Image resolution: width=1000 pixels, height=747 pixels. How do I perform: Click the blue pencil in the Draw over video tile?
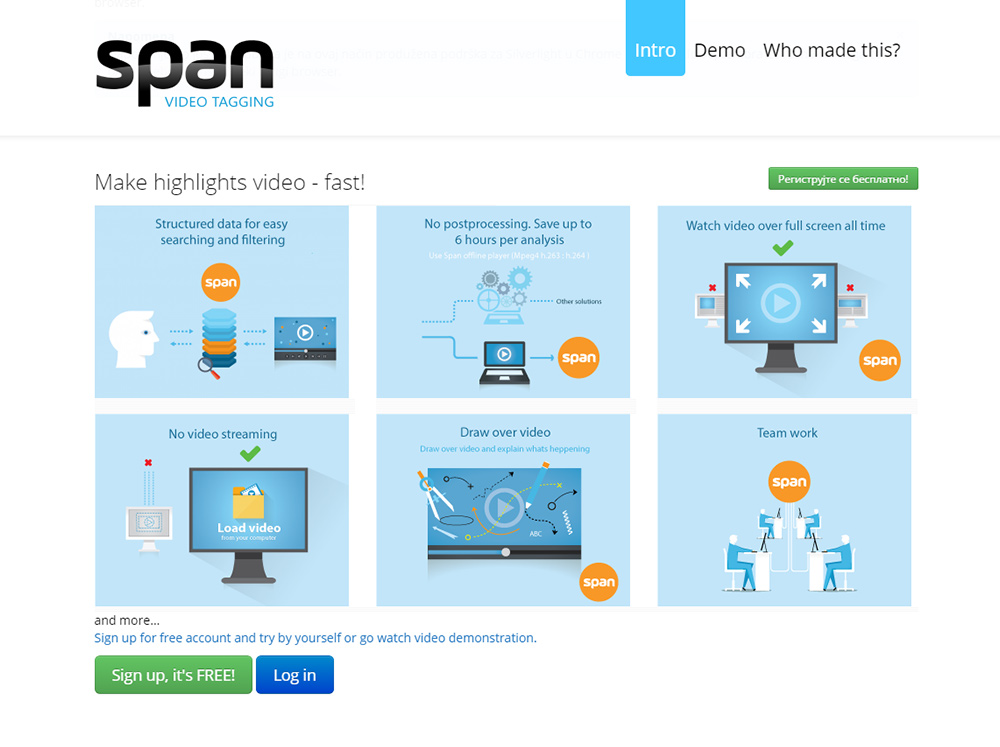pyautogui.click(x=538, y=485)
